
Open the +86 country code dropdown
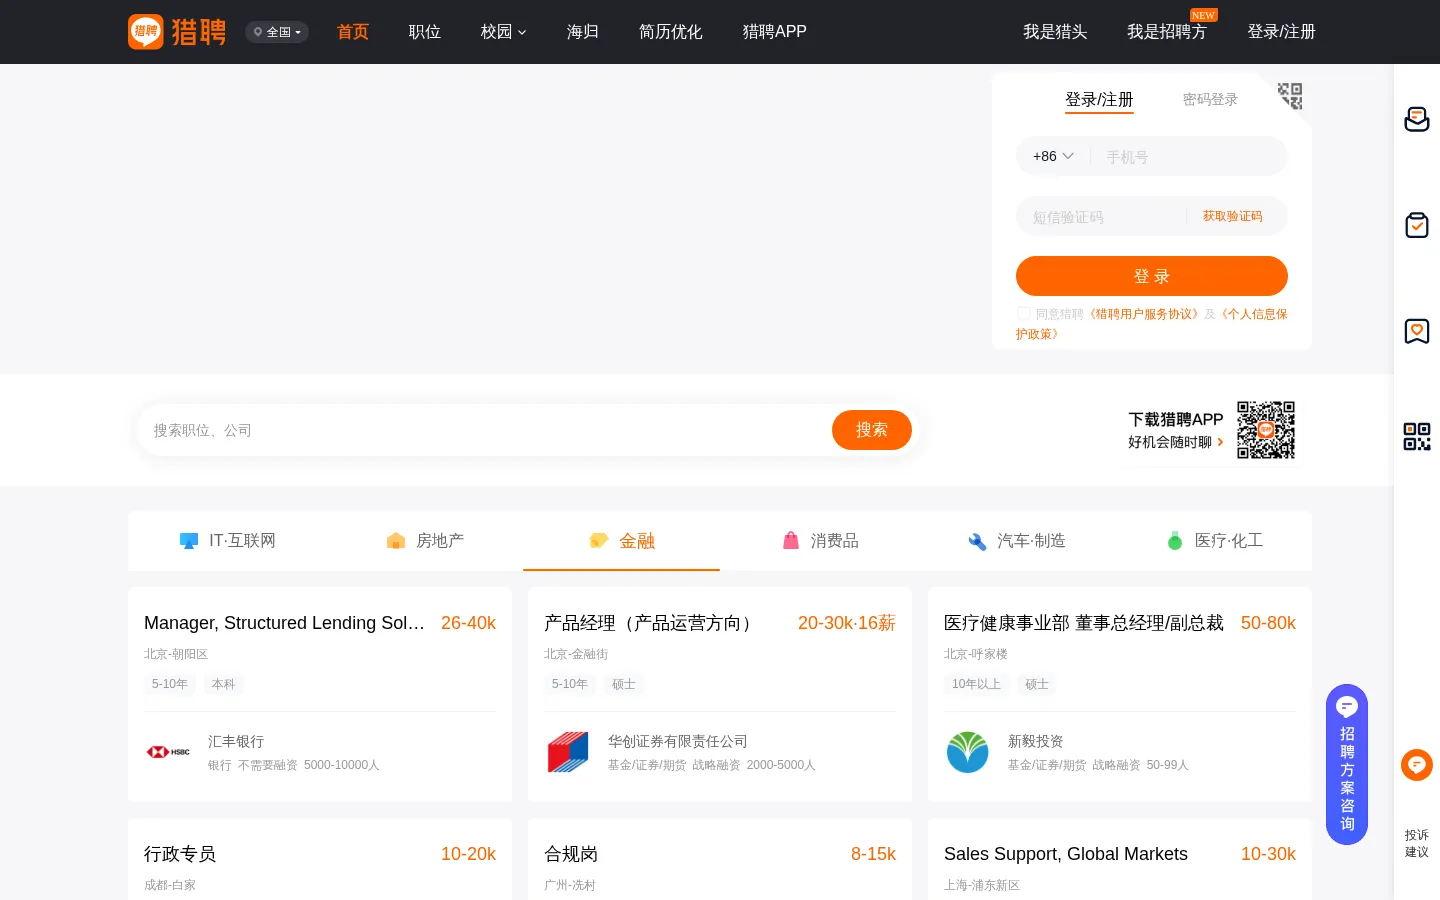(1053, 156)
